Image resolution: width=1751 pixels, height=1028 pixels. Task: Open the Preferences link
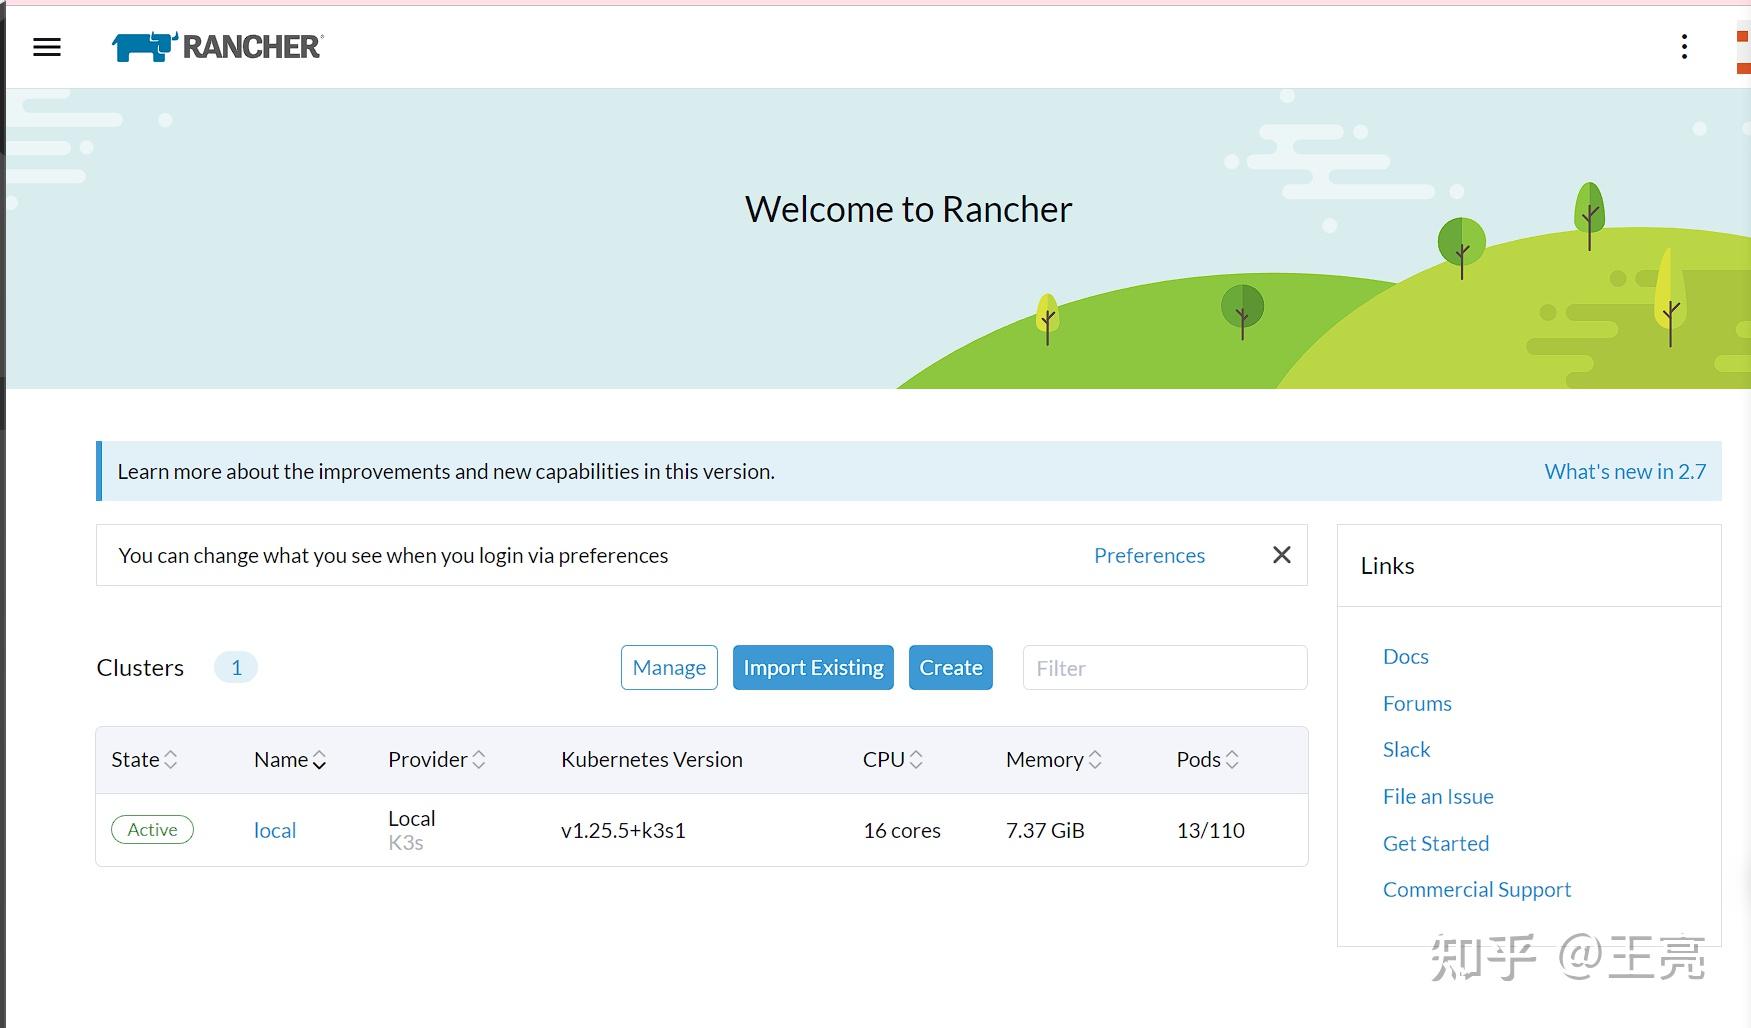pos(1149,555)
